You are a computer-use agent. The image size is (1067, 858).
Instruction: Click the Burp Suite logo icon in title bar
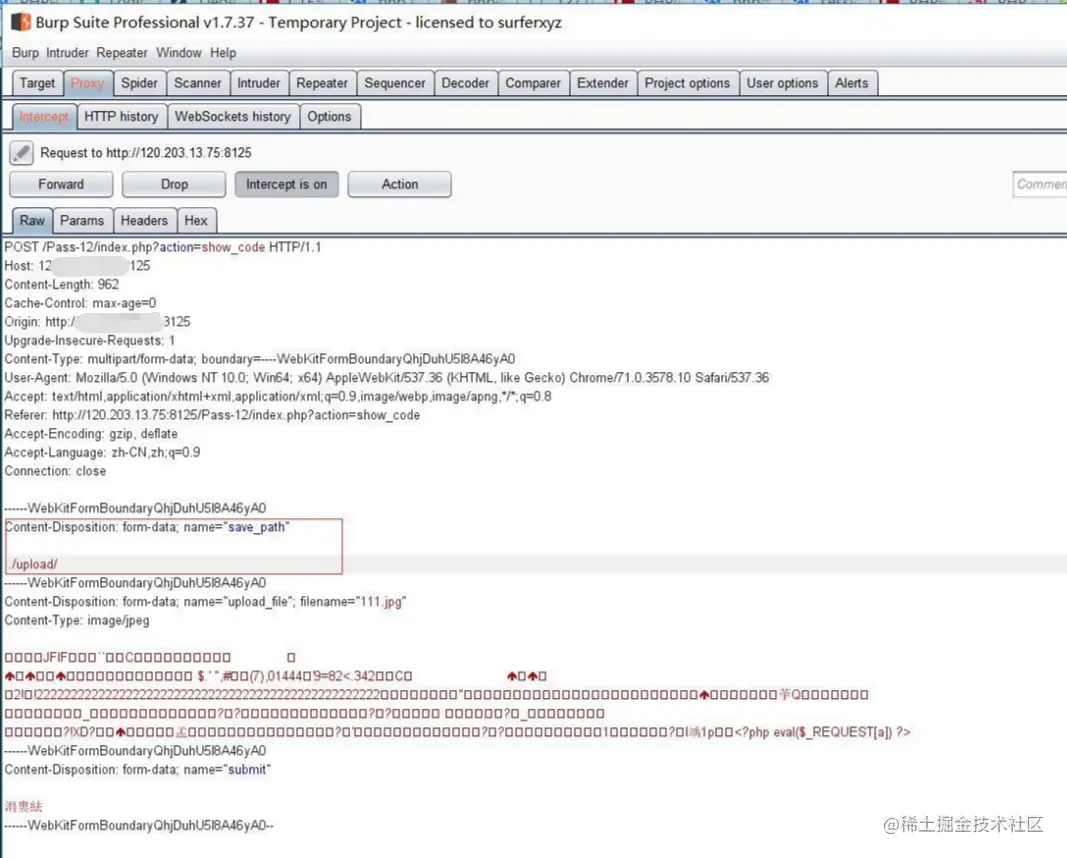click(20, 22)
